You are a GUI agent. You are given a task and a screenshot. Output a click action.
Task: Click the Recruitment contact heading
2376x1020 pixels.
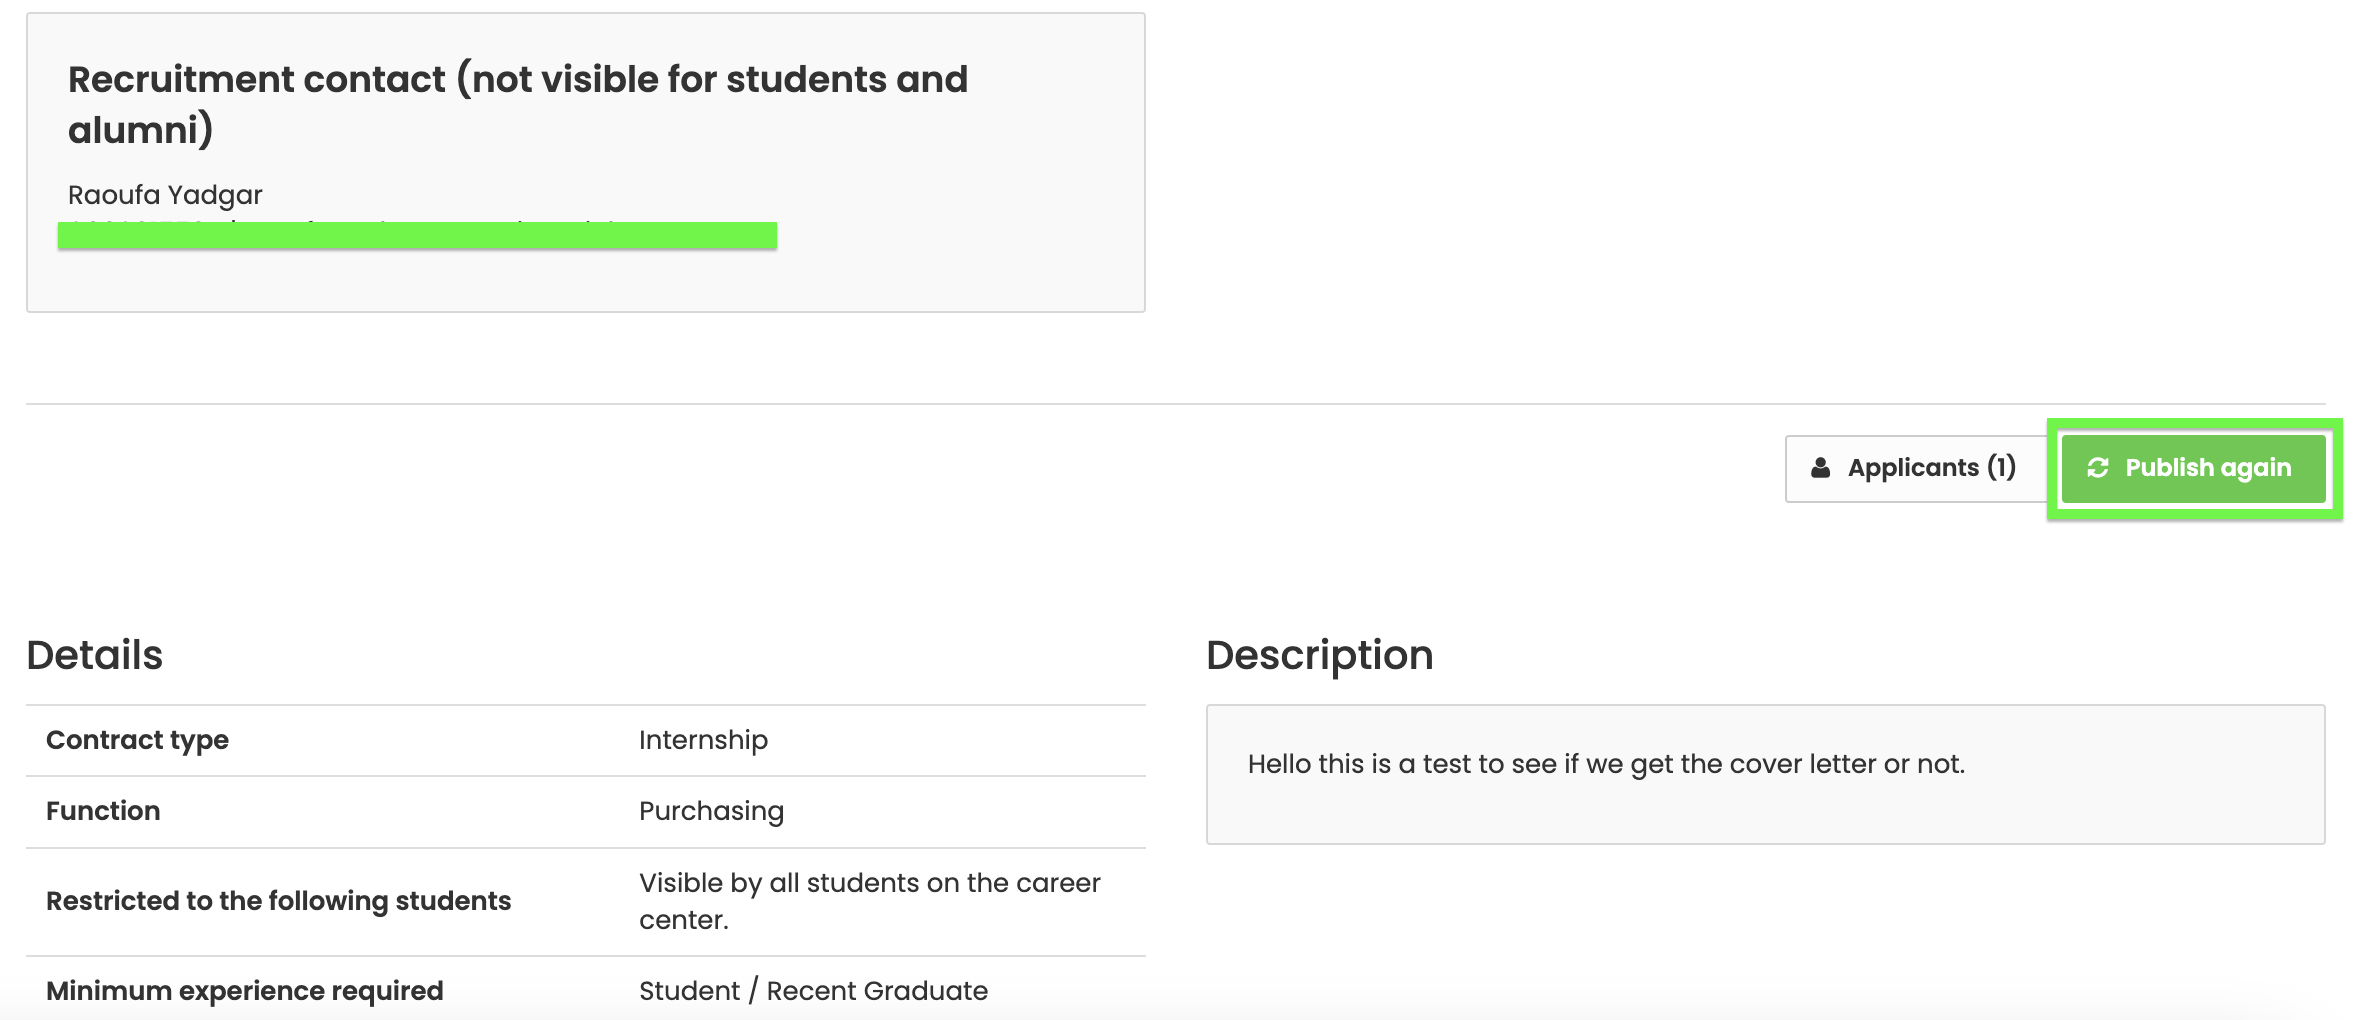[x=518, y=104]
